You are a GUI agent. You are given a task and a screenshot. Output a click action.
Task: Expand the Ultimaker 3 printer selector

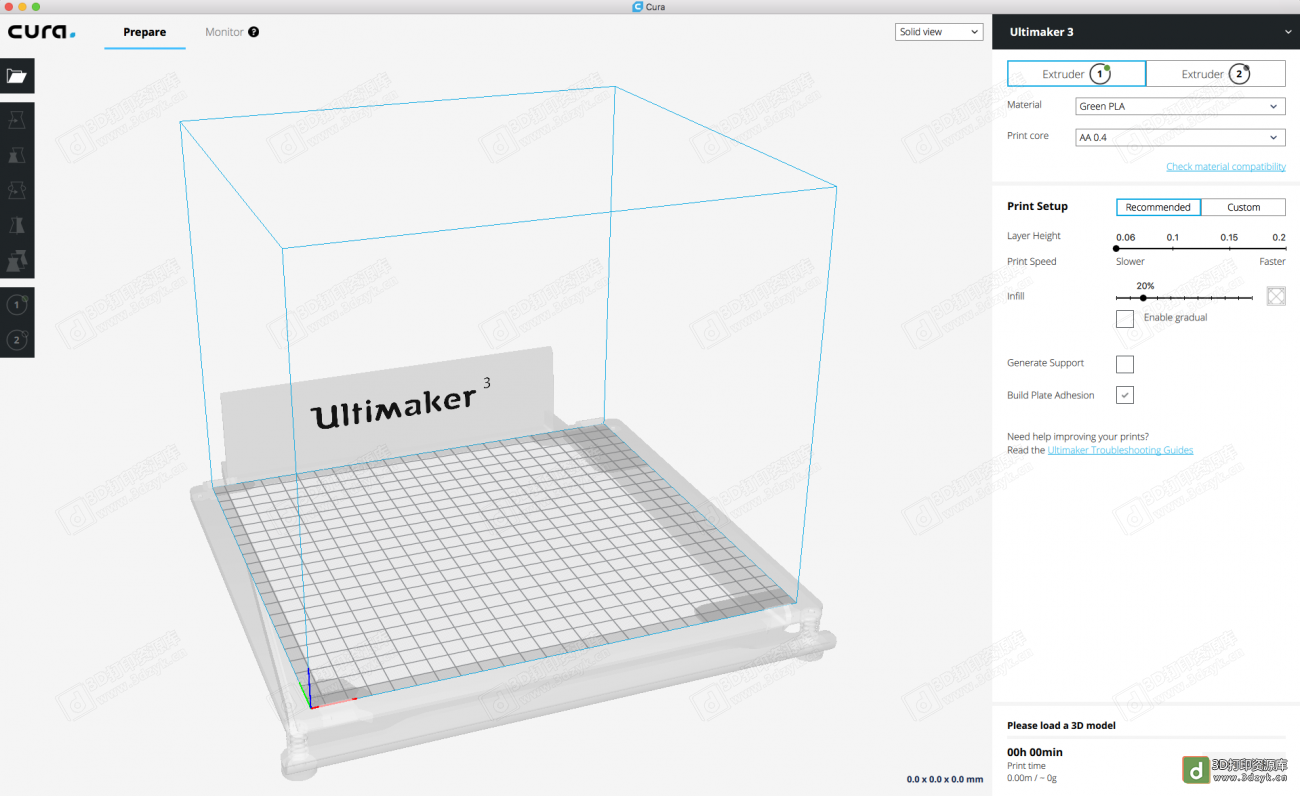coord(1146,32)
